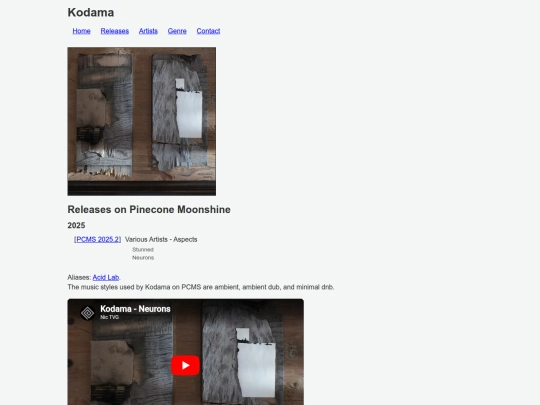The height and width of the screenshot is (405, 540).
Task: Click the Nic TVG channel logo icon
Action: point(87,313)
